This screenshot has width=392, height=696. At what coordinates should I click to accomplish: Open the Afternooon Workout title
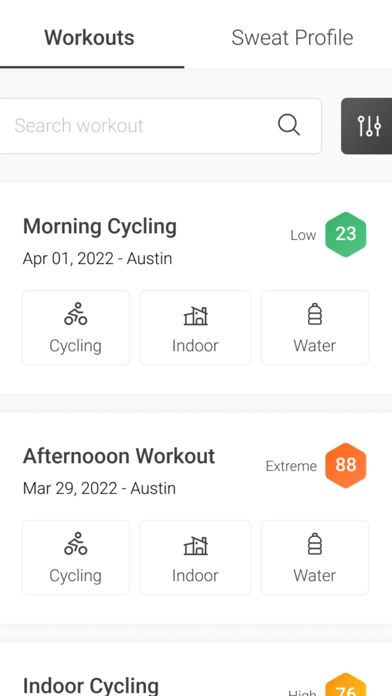119,456
